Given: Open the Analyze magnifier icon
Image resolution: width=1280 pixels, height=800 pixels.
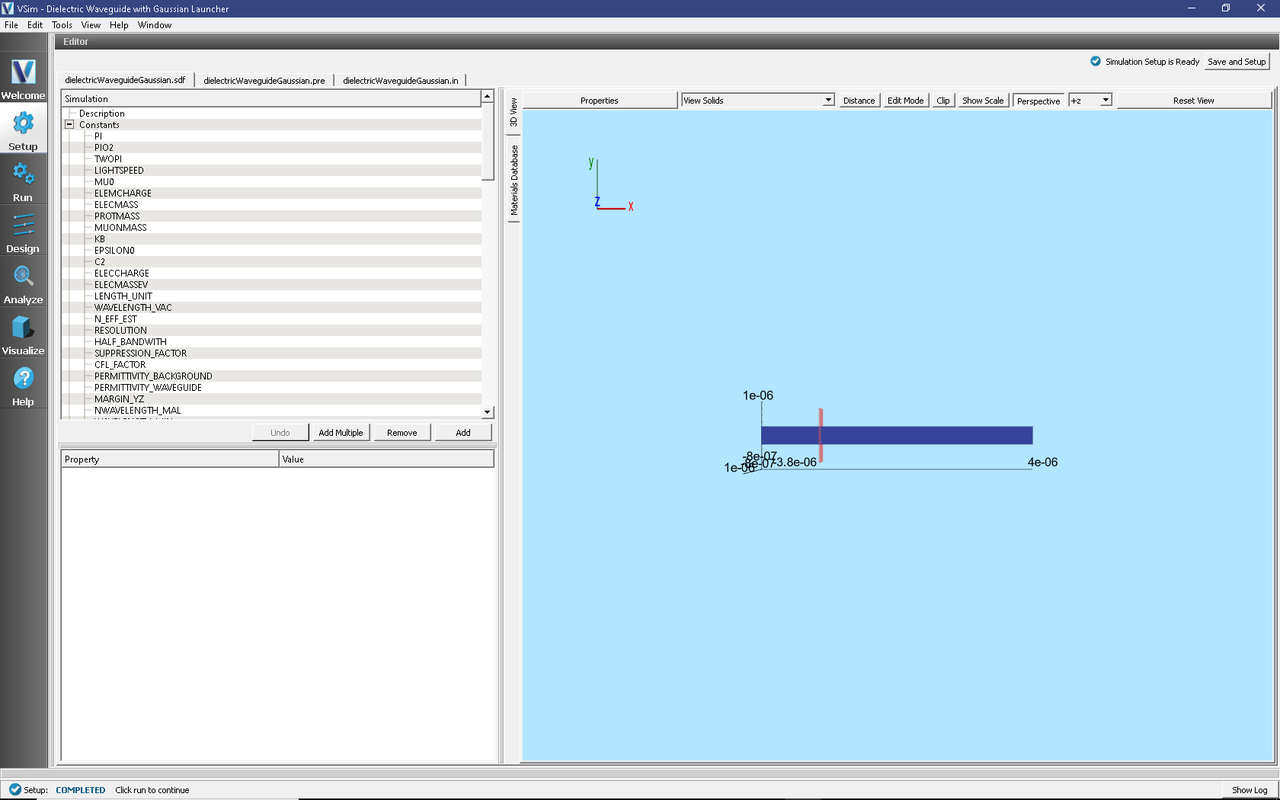Looking at the screenshot, I should coord(23,276).
